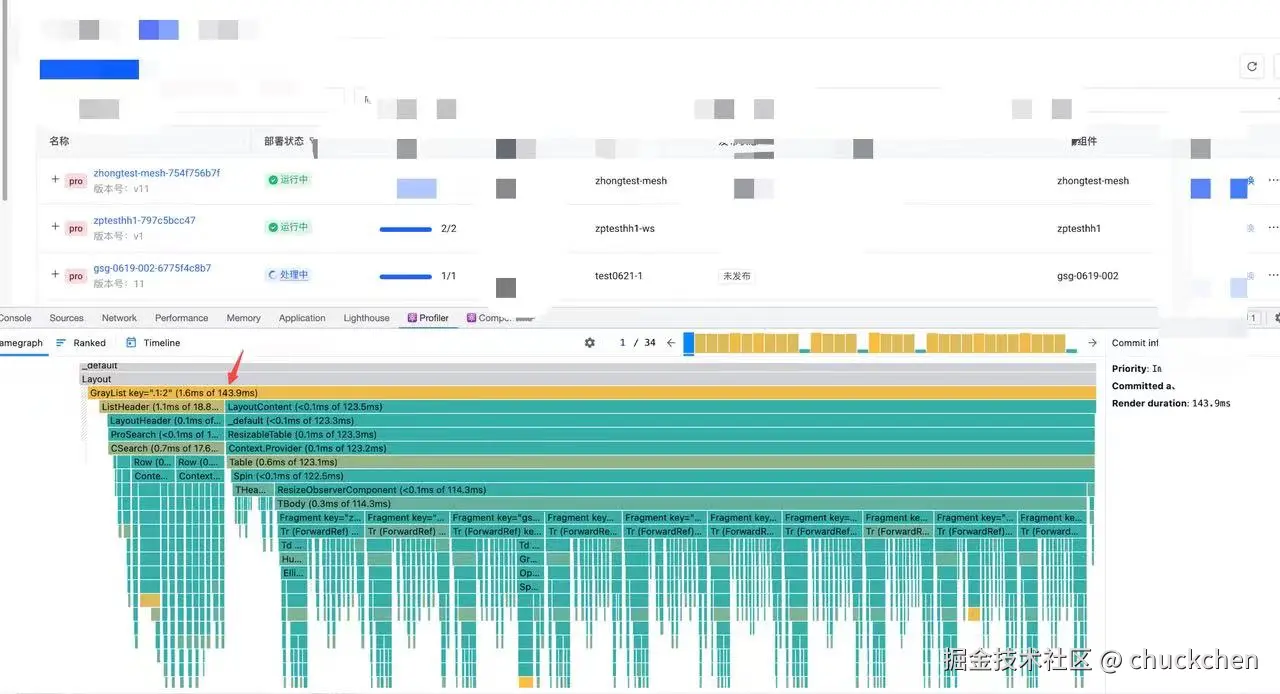Screen dimensions: 1280x694
Task: Click the 名称 column header
Action: point(60,142)
